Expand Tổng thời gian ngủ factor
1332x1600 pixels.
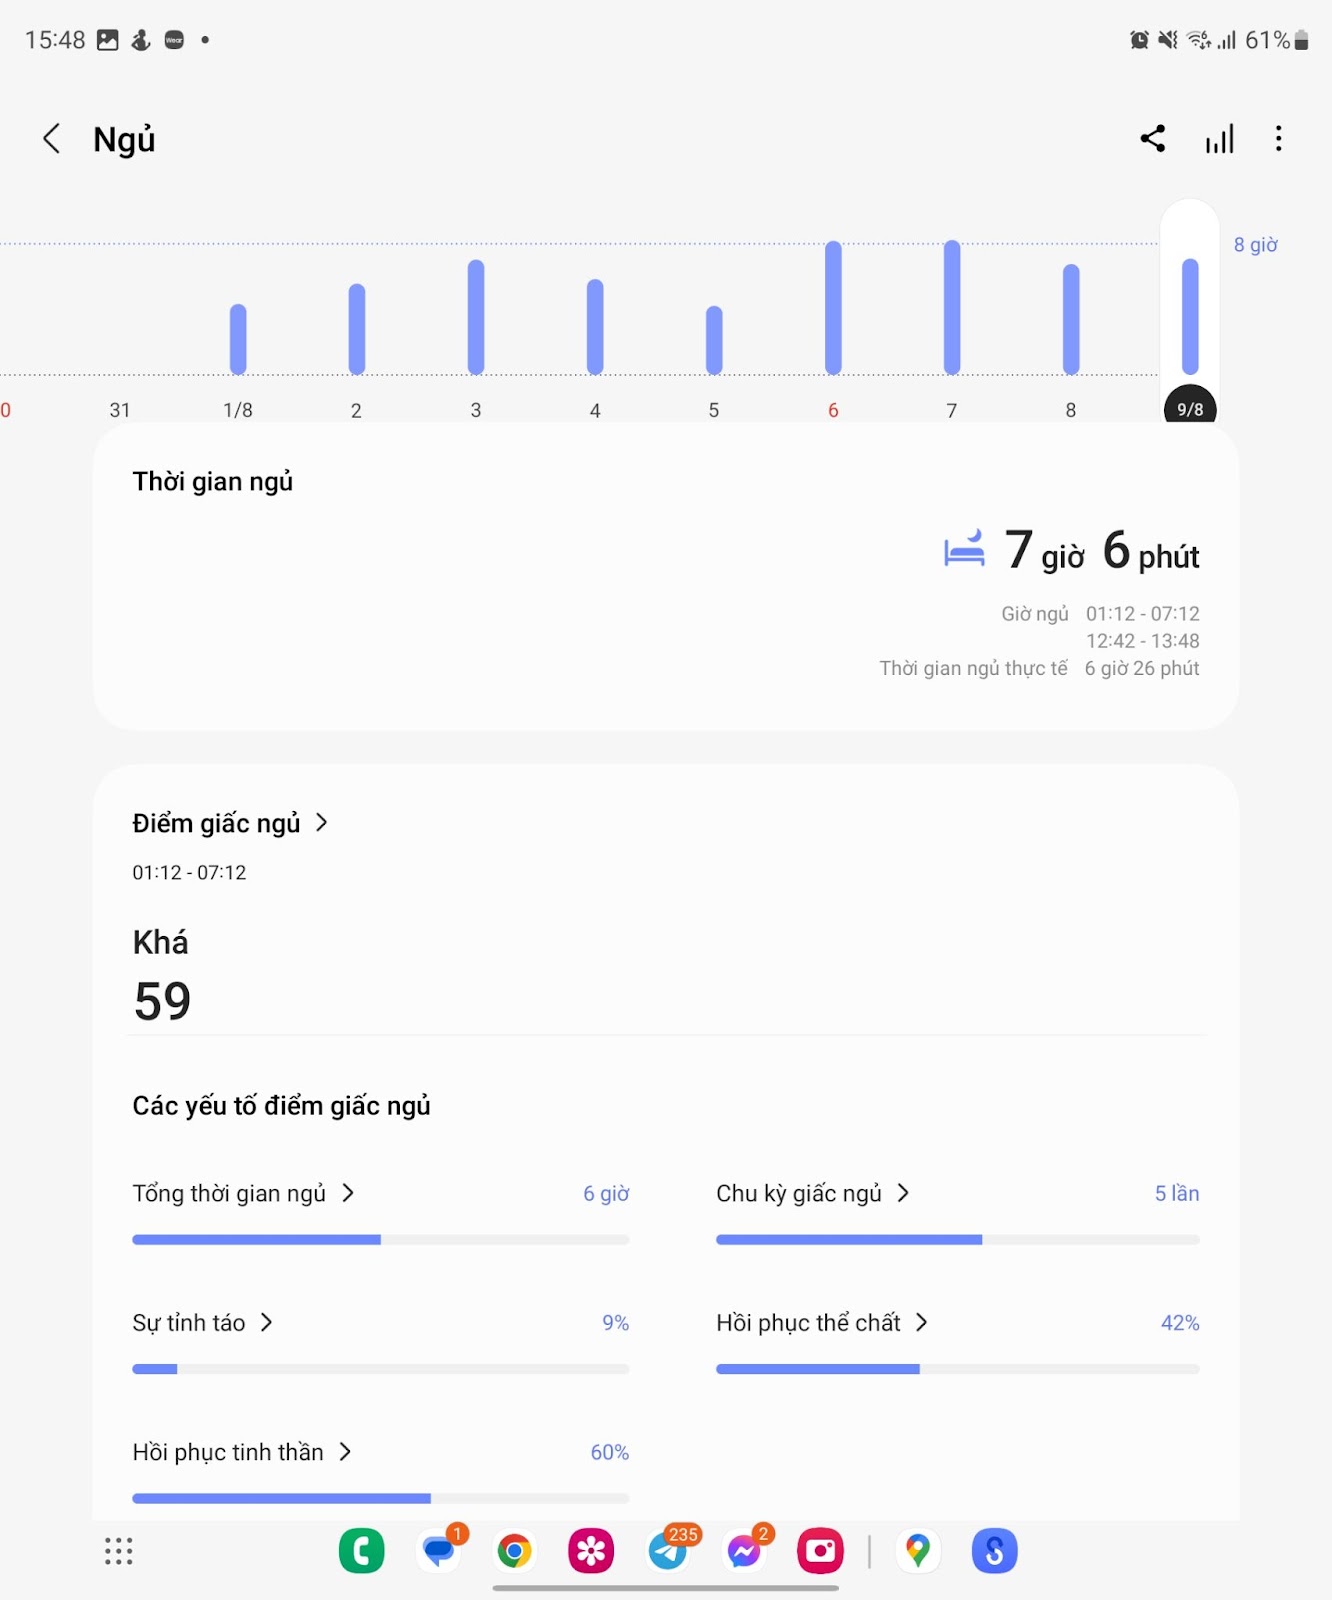(x=243, y=1193)
